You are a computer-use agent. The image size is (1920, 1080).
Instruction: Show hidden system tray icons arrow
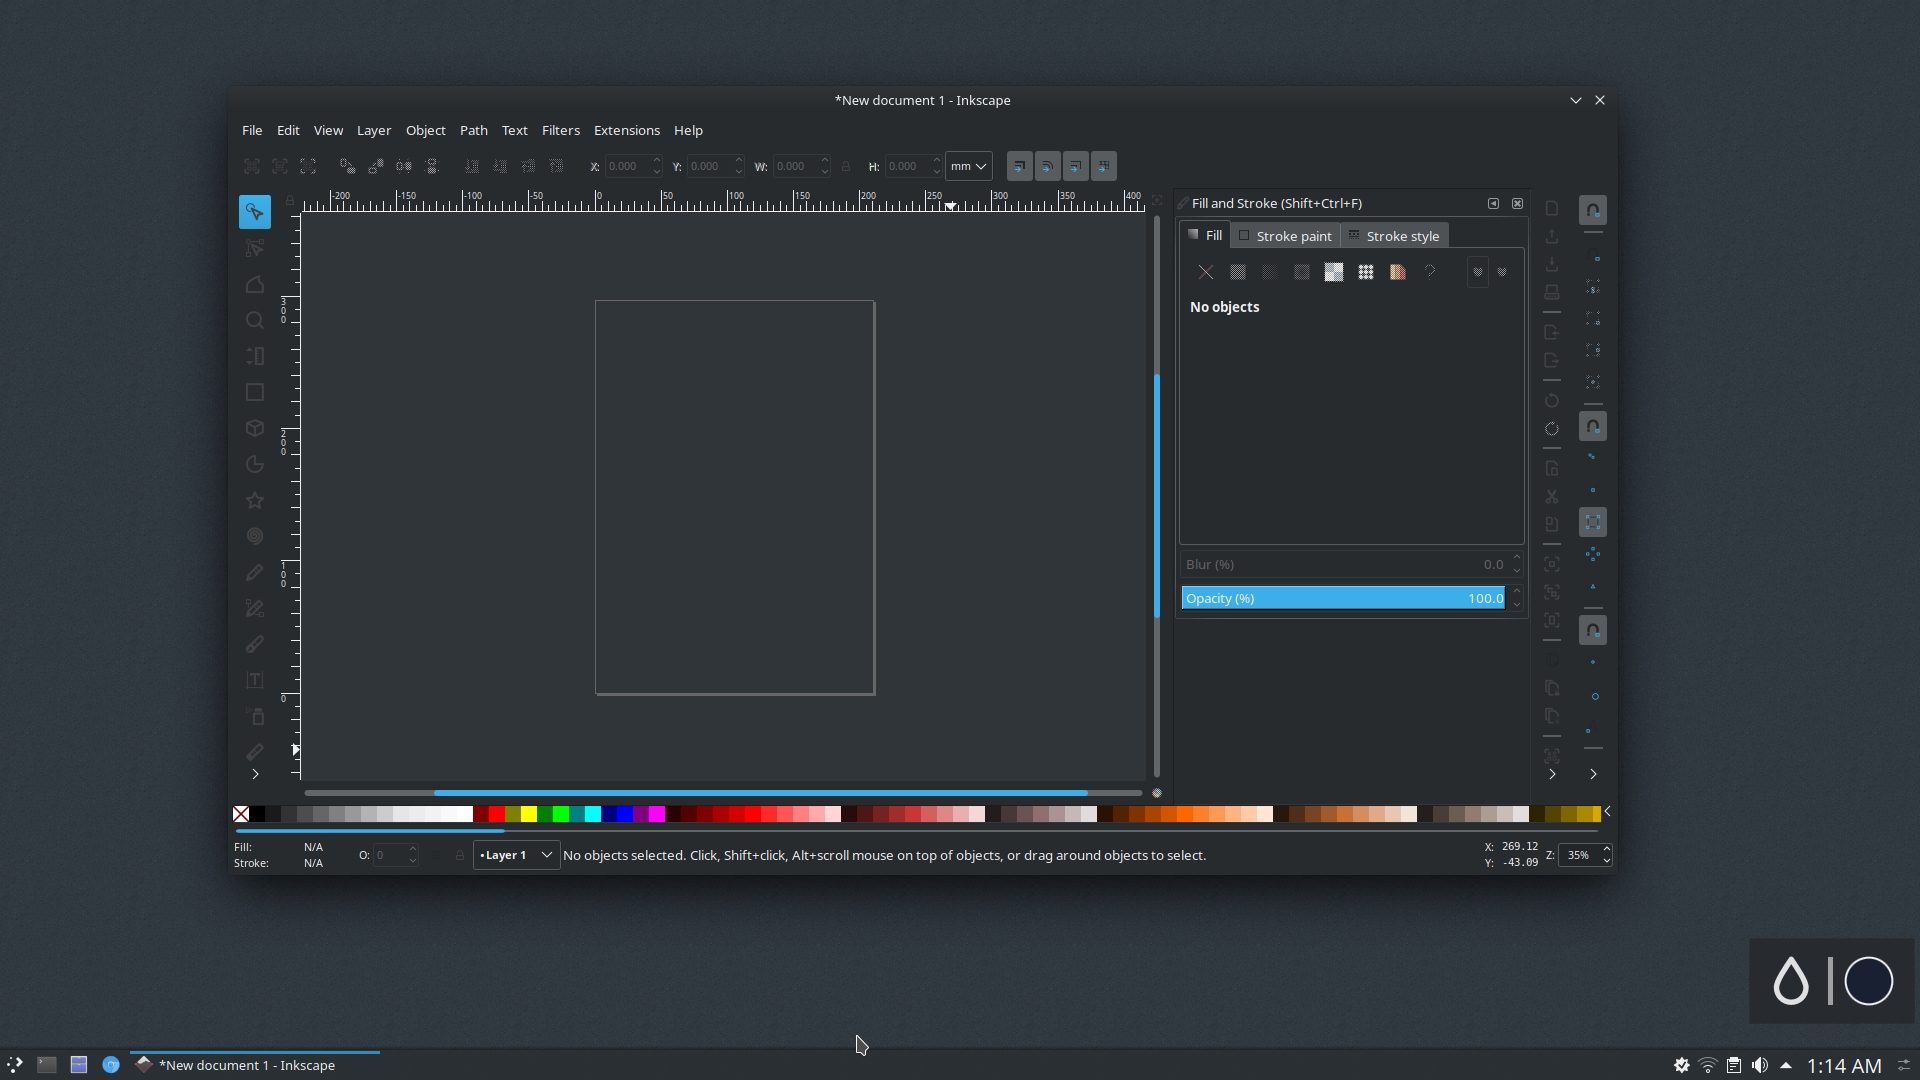pyautogui.click(x=1786, y=1065)
